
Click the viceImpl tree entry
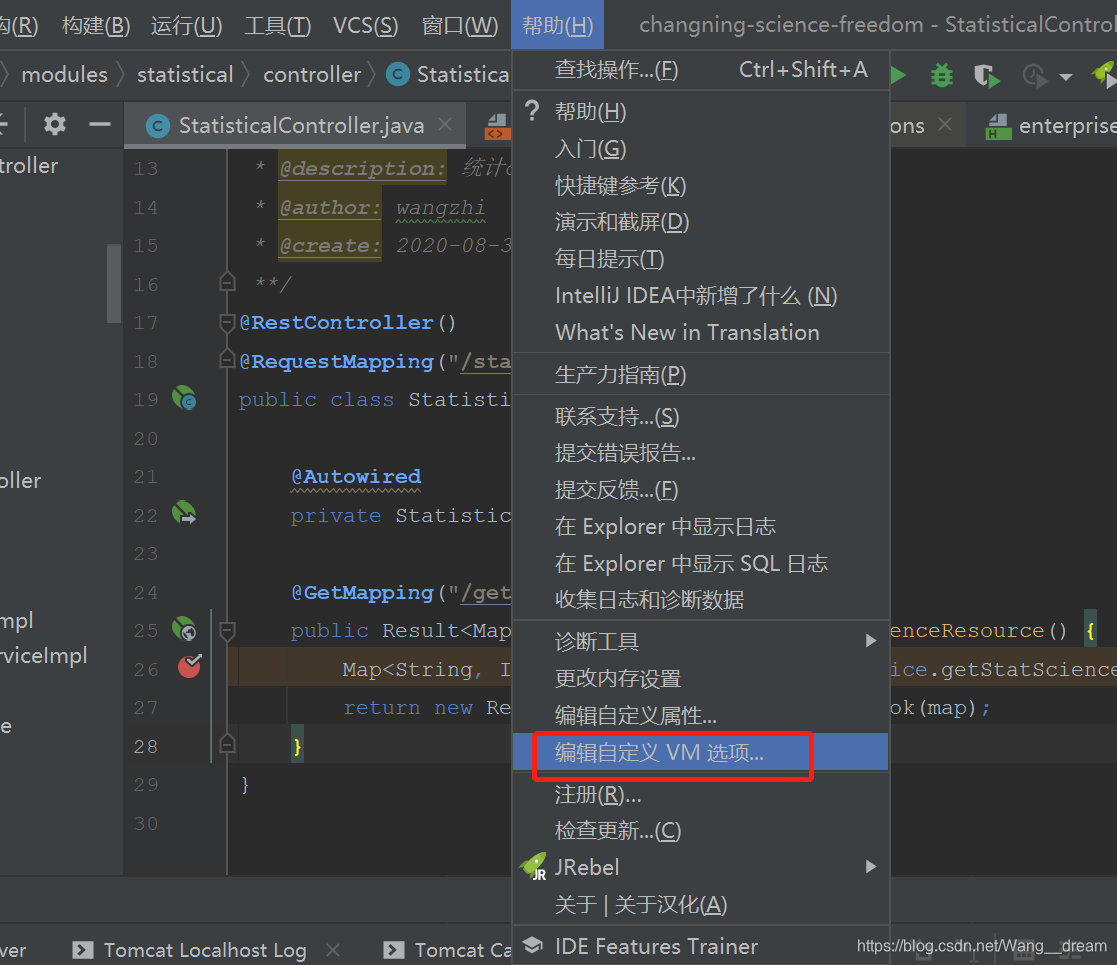43,655
